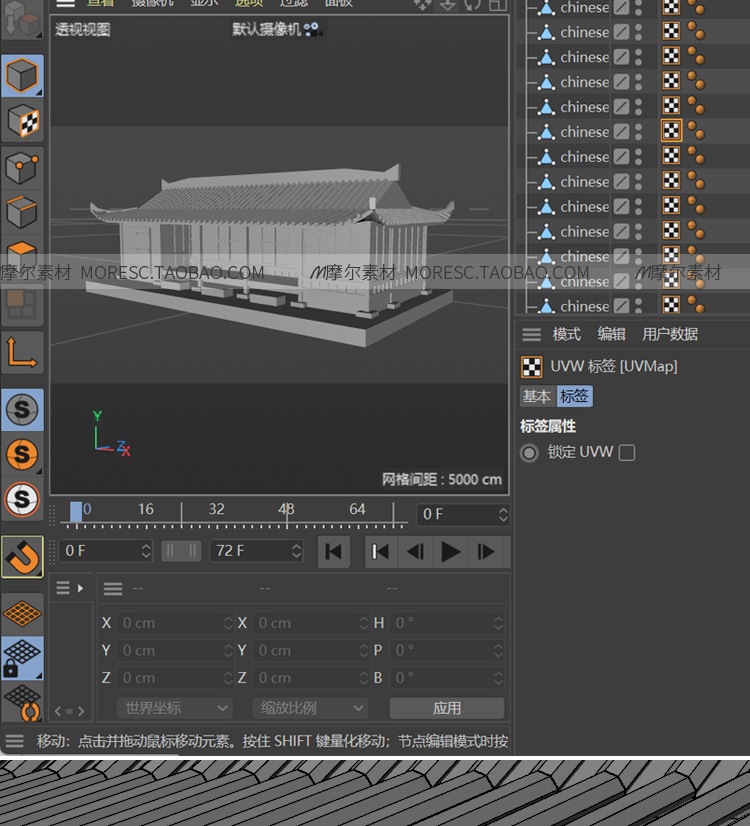Open the 缩放比例 dropdown
Screen dimensions: 750x826
(310, 708)
